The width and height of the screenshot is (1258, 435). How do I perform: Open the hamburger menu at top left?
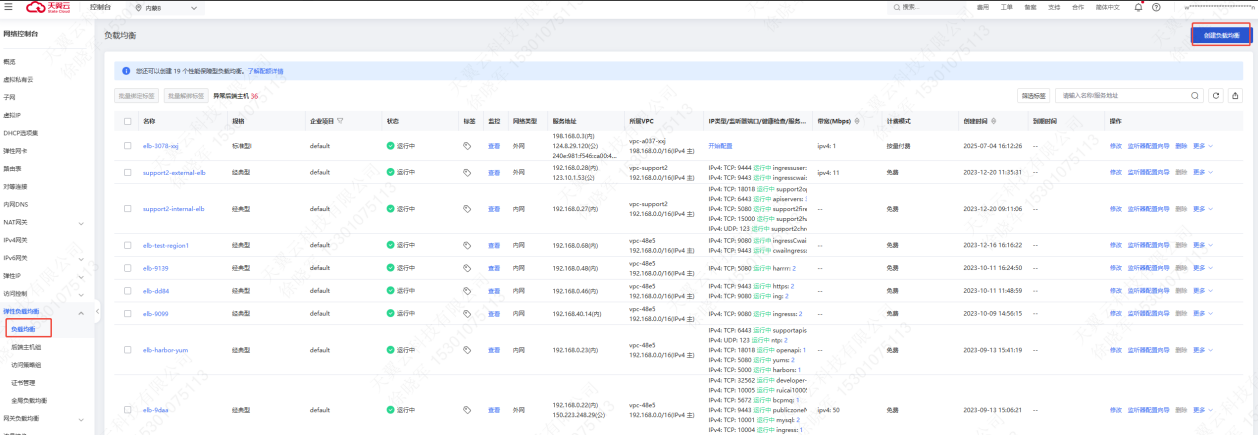click(8, 7)
